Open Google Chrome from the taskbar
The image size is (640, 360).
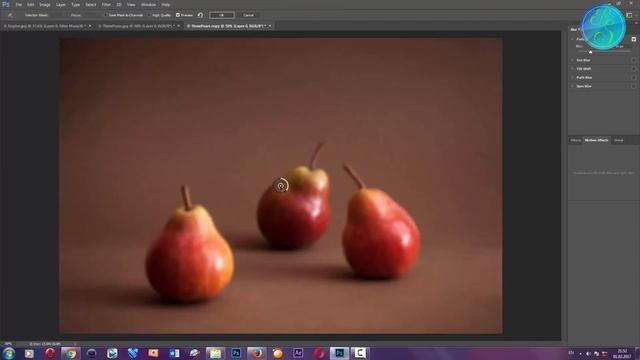click(x=71, y=353)
